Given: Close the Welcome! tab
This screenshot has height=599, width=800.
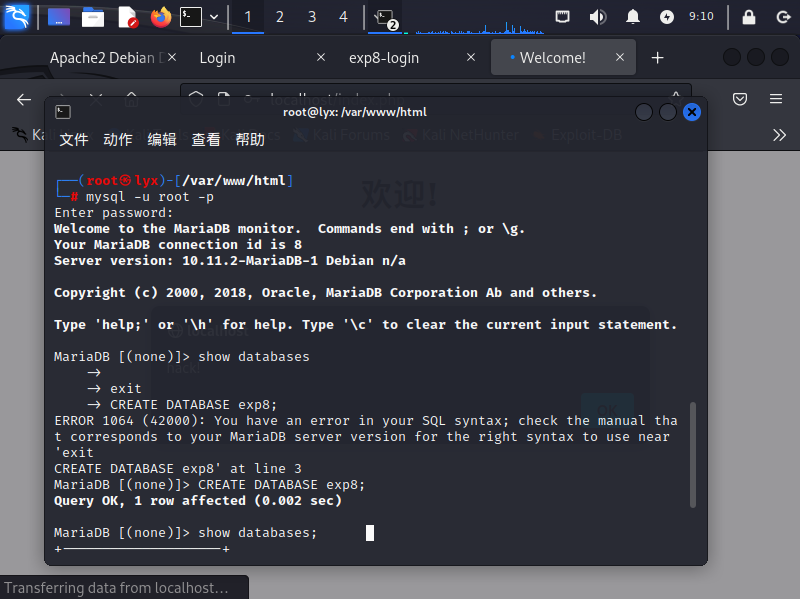Looking at the screenshot, I should click(620, 58).
